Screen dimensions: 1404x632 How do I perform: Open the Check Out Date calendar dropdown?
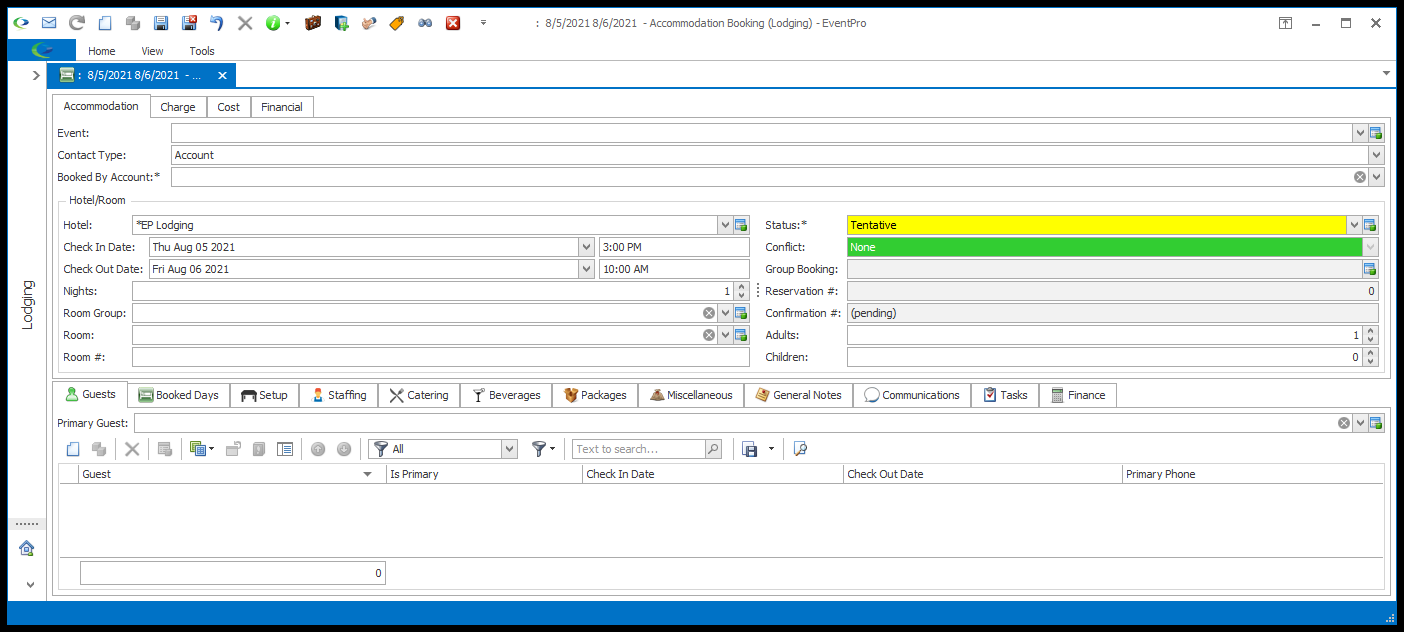click(586, 269)
